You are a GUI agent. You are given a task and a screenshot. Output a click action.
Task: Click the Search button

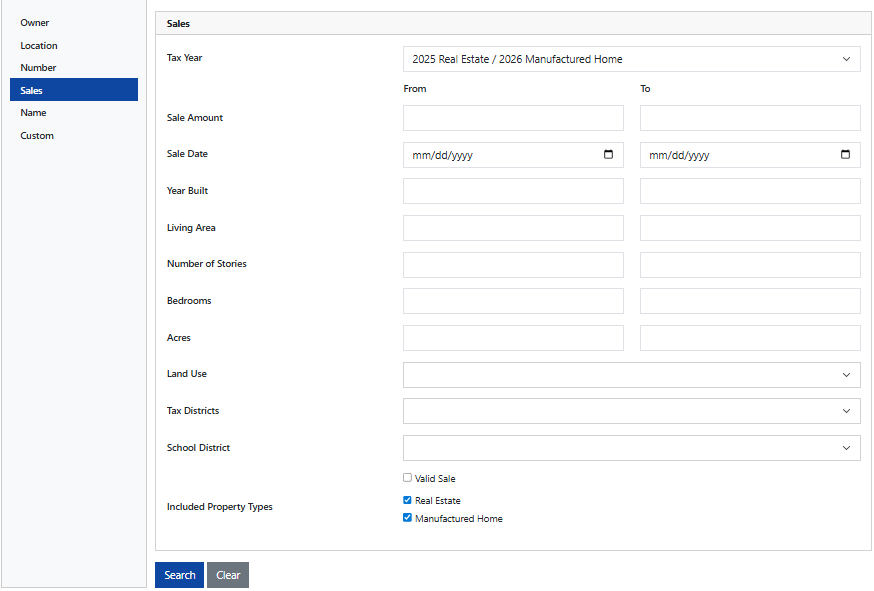(179, 575)
